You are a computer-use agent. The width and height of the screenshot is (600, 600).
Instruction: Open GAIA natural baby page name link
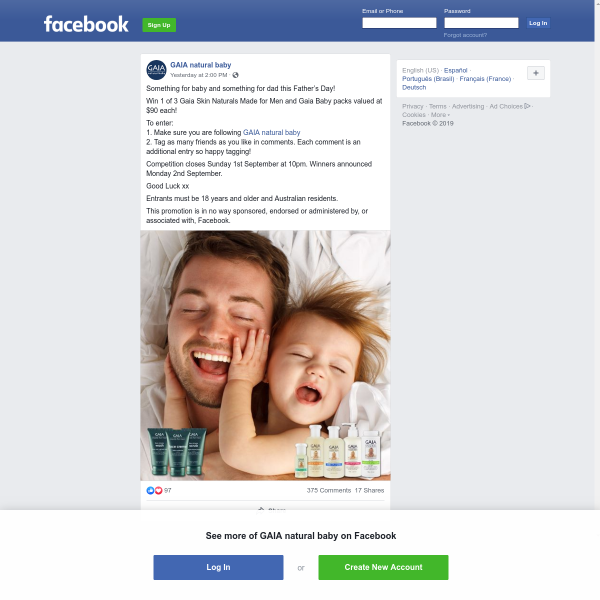(201, 65)
